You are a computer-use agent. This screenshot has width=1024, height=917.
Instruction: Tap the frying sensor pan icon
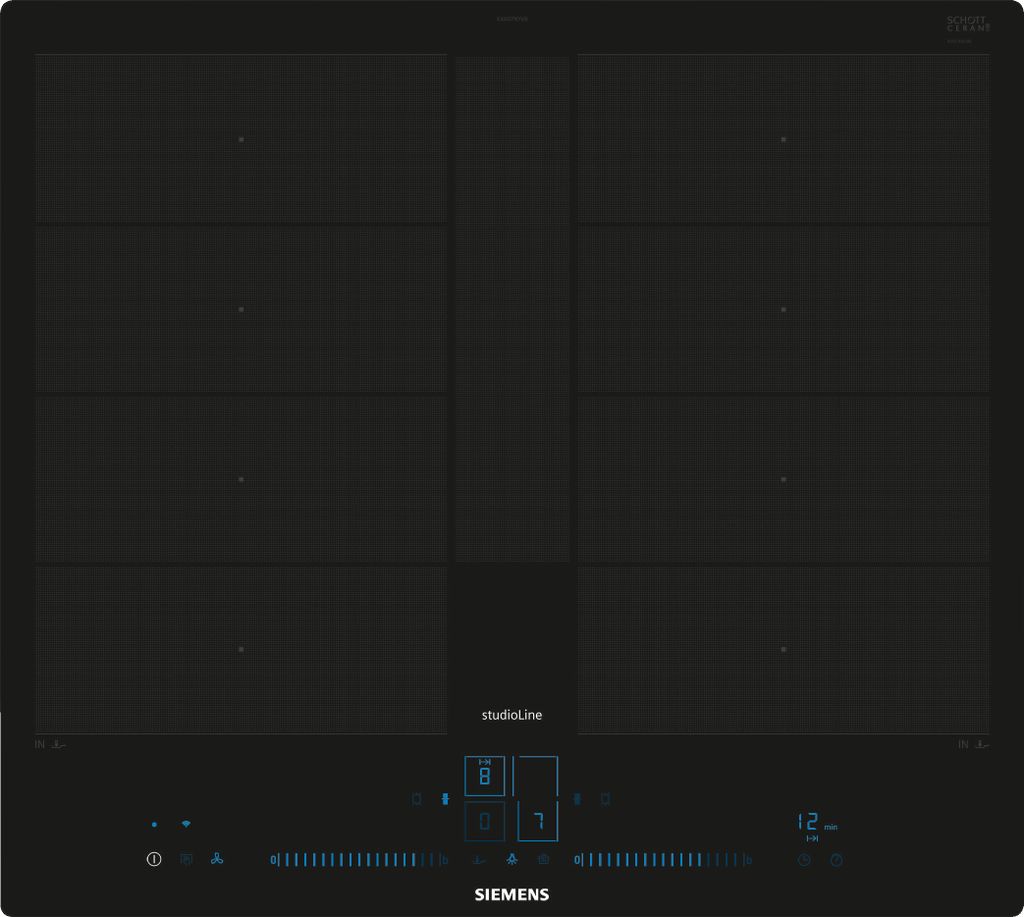pos(479,859)
